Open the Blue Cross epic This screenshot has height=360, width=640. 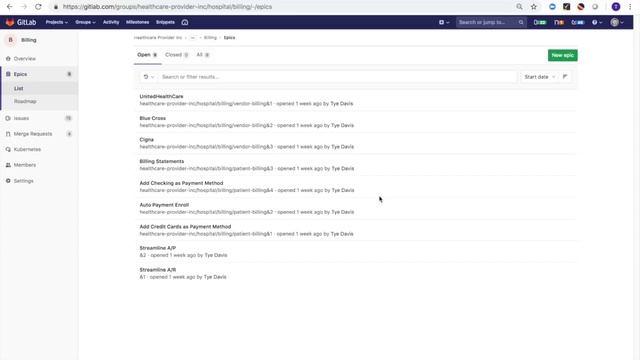pyautogui.click(x=153, y=118)
